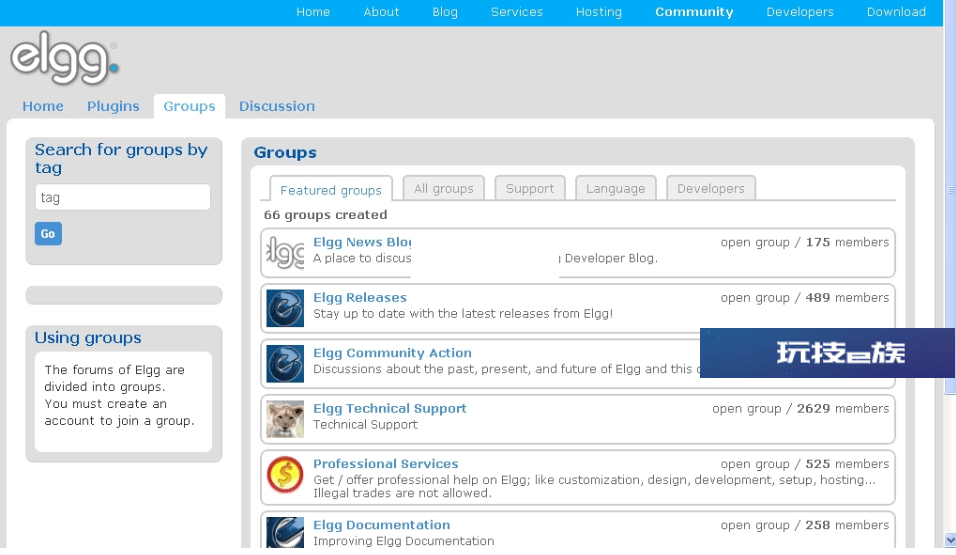
Task: Open the Elgg Community Action link
Action: pyautogui.click(x=392, y=353)
